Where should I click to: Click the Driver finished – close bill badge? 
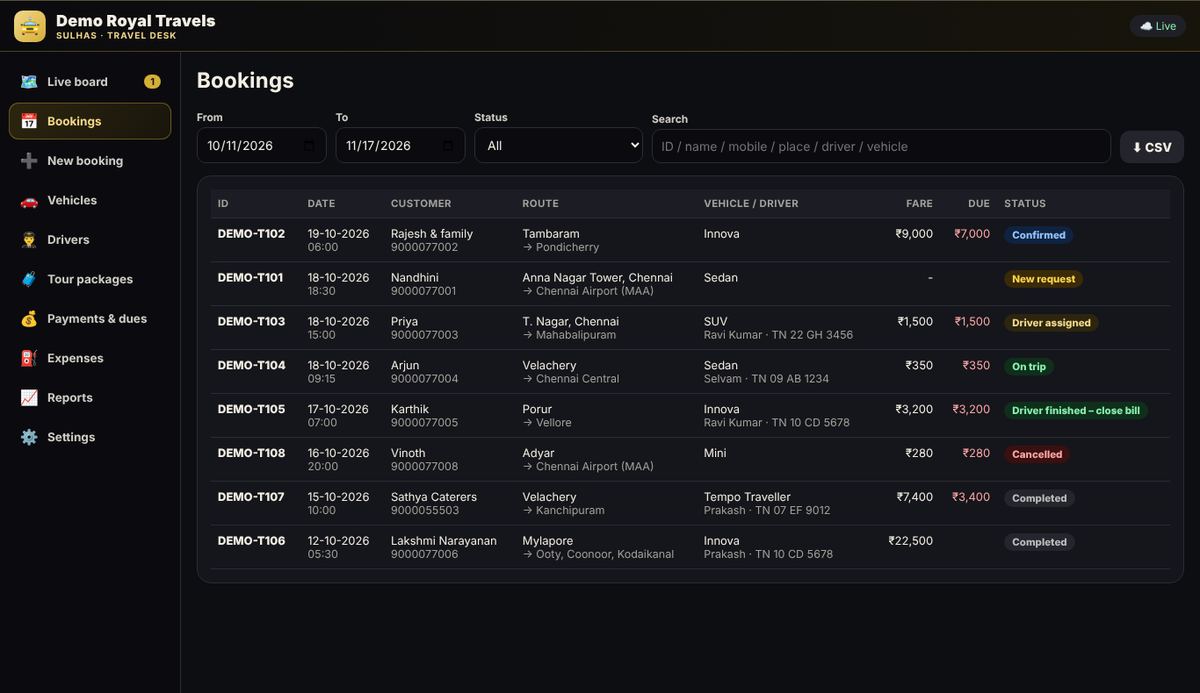pyautogui.click(x=1076, y=410)
